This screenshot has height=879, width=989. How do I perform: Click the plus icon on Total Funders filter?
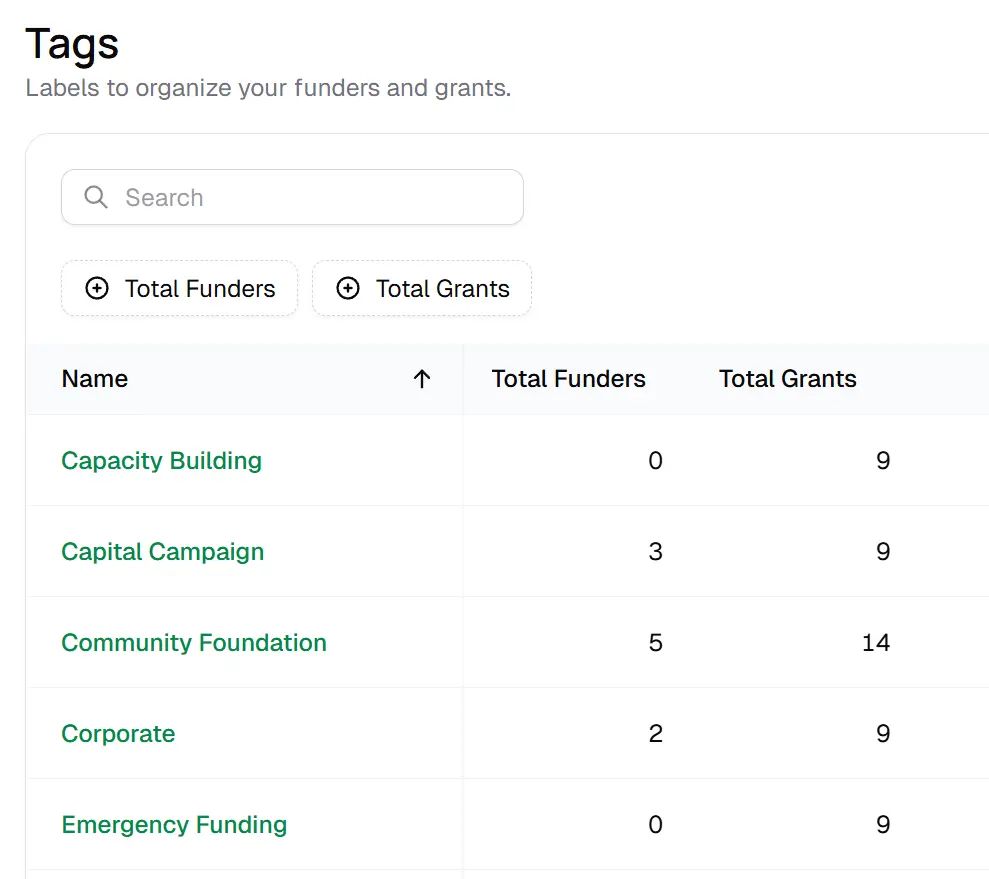pyautogui.click(x=97, y=288)
